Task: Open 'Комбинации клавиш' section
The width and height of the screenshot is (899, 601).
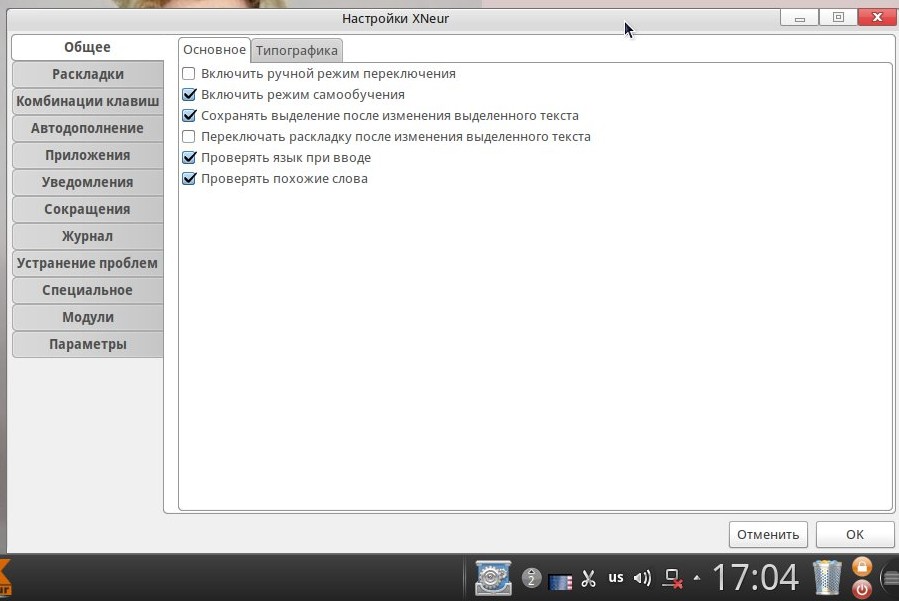Action: pos(87,102)
